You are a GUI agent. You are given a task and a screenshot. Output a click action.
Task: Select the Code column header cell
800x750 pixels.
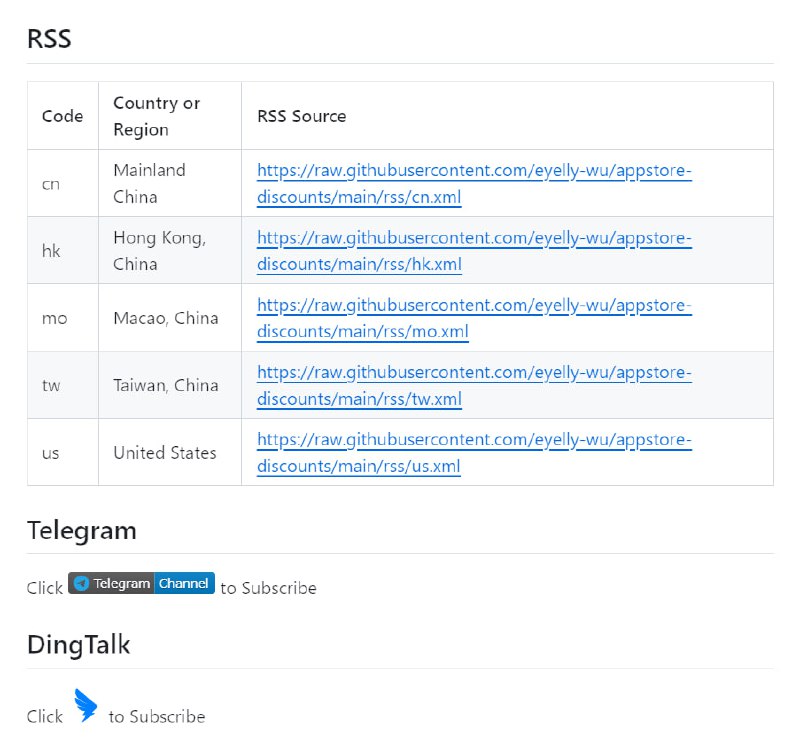point(62,115)
